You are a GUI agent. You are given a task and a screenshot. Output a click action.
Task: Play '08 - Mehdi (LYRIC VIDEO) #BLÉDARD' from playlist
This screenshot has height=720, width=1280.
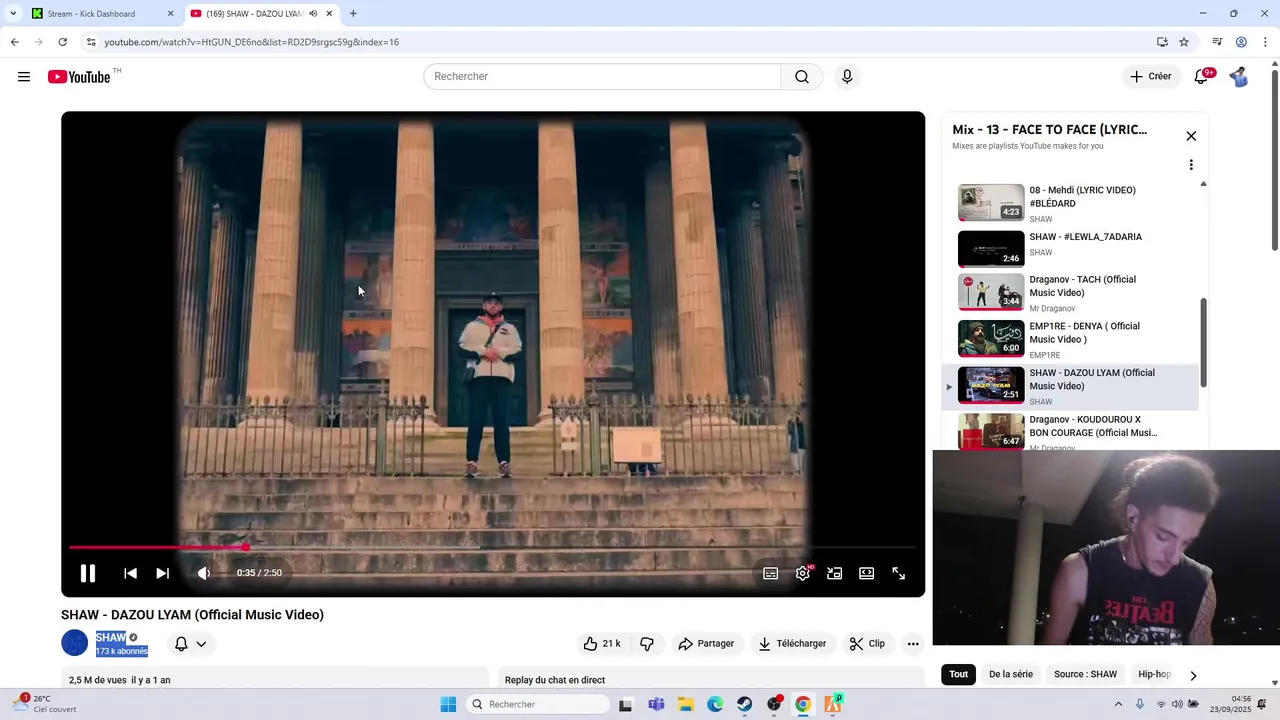pyautogui.click(x=1070, y=203)
